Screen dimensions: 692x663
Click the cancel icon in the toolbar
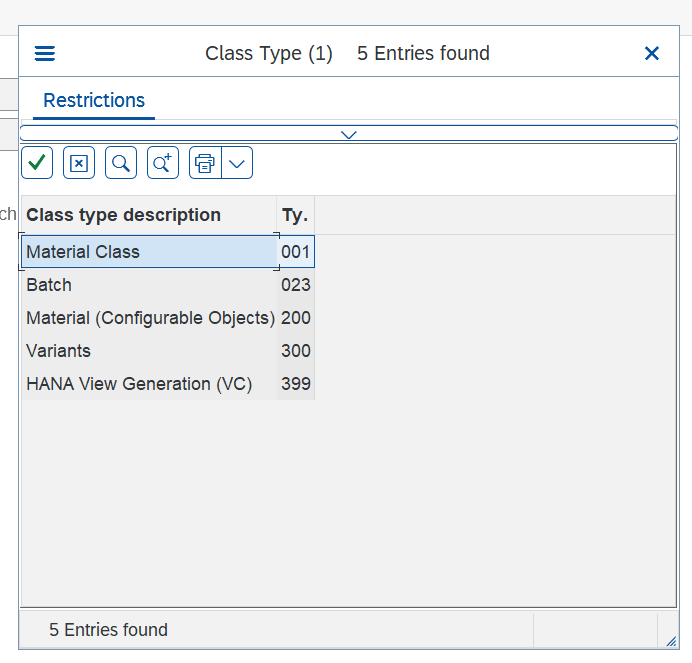[79, 162]
